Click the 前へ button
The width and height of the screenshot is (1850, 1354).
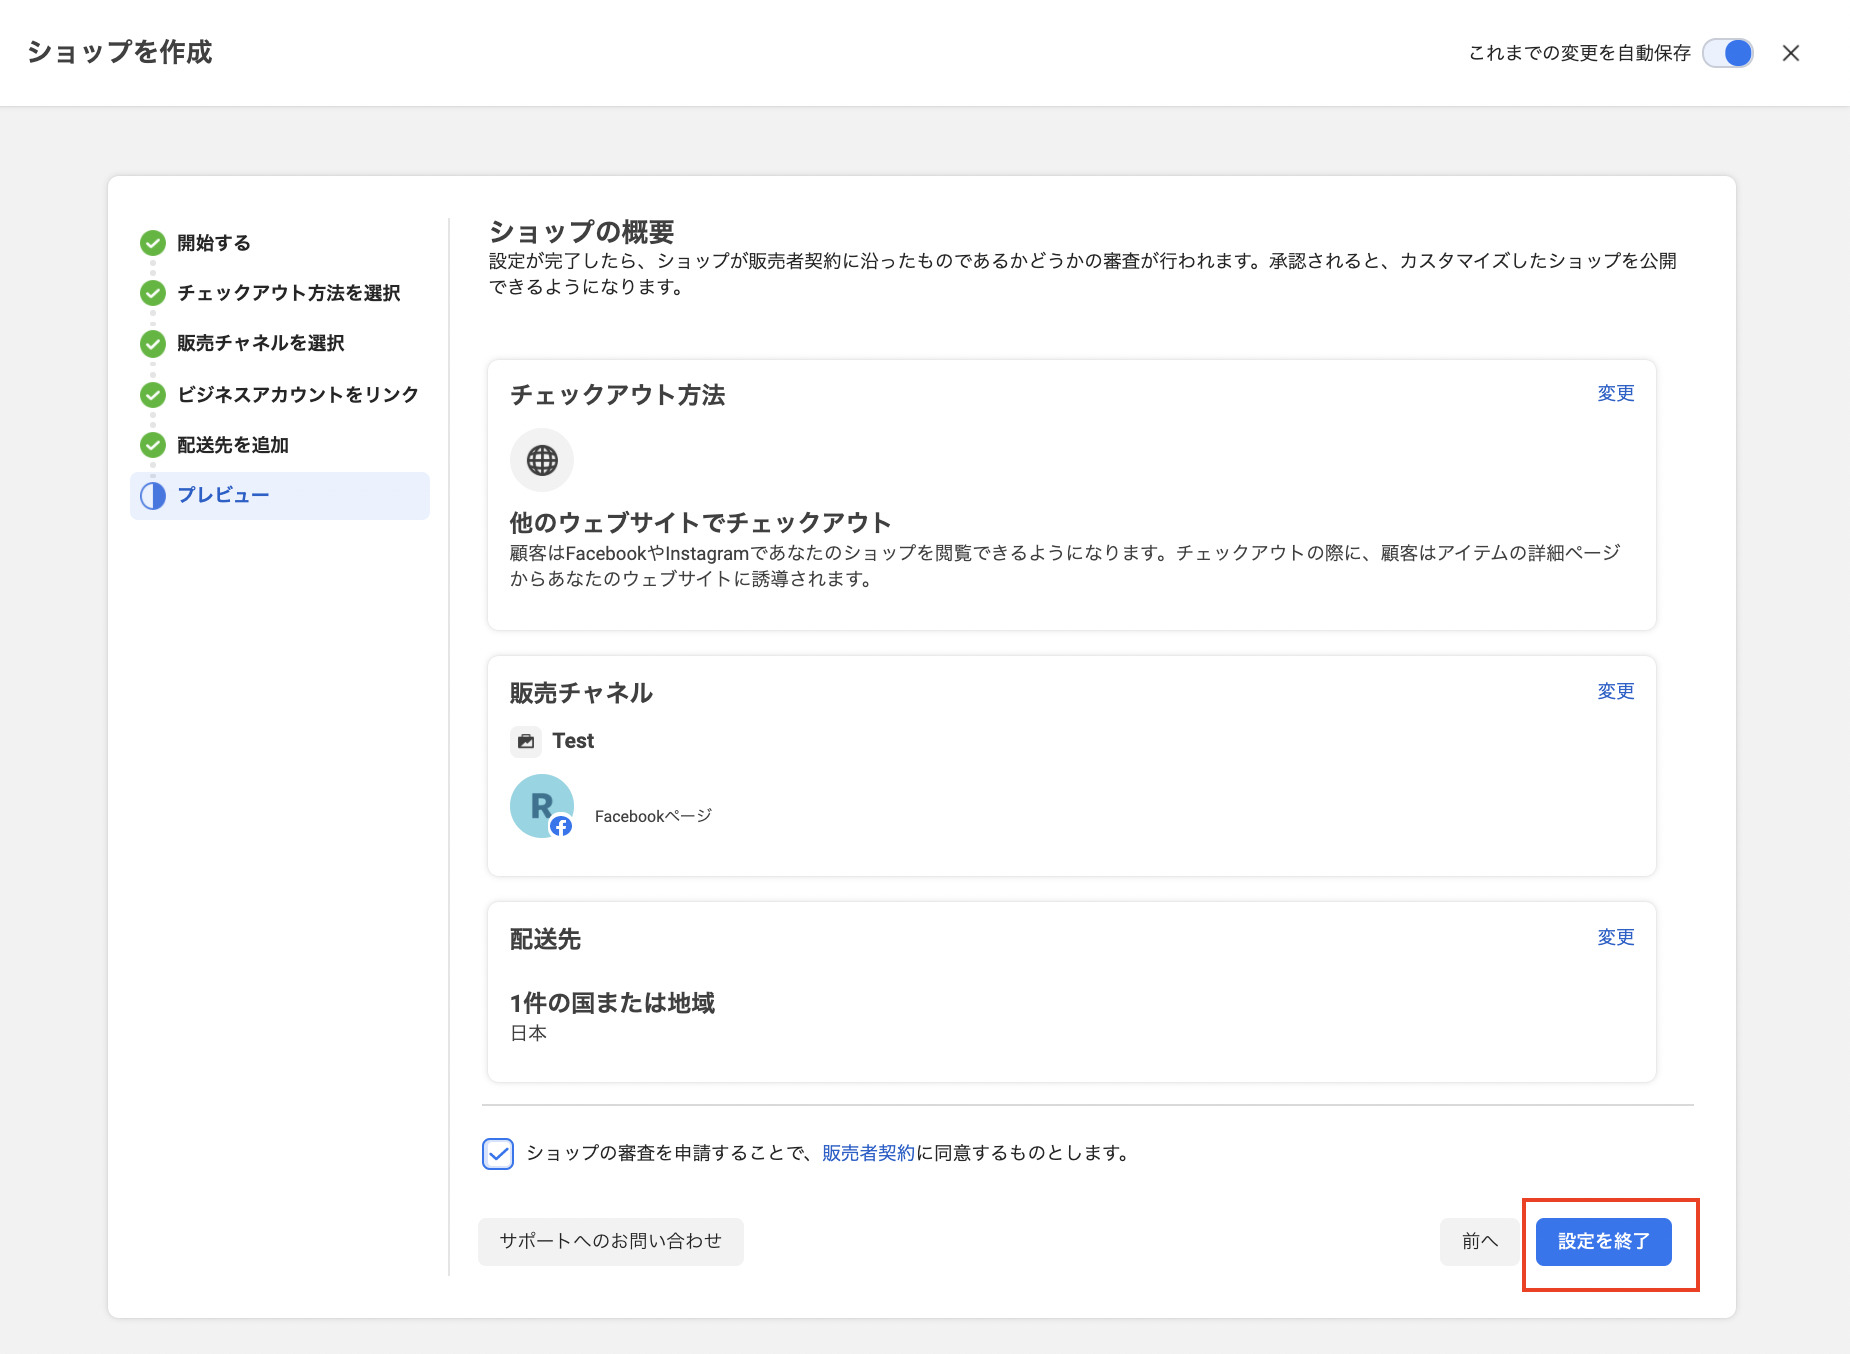(1480, 1242)
